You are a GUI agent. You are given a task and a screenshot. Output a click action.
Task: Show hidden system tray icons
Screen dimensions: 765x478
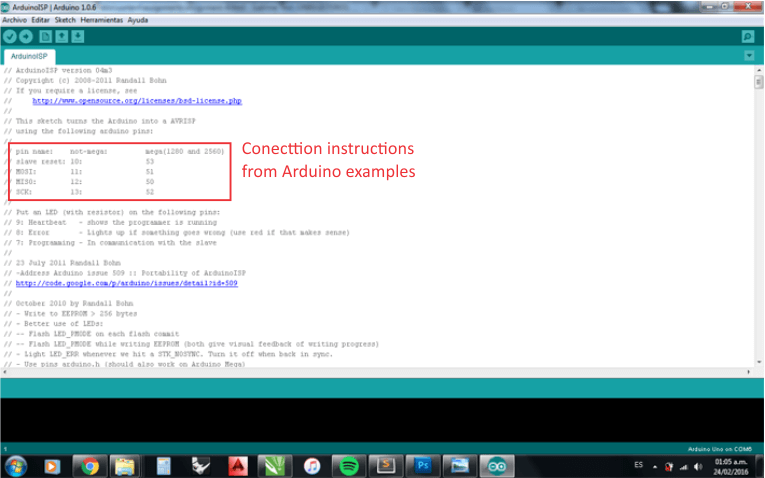(x=655, y=467)
